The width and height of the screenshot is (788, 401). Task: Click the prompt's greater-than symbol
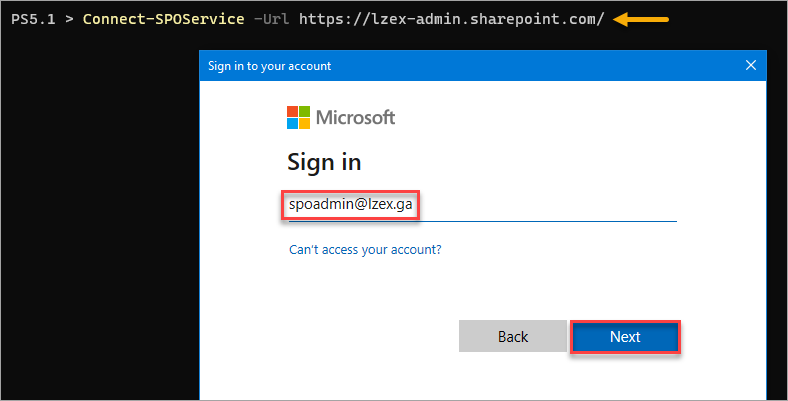(x=69, y=20)
